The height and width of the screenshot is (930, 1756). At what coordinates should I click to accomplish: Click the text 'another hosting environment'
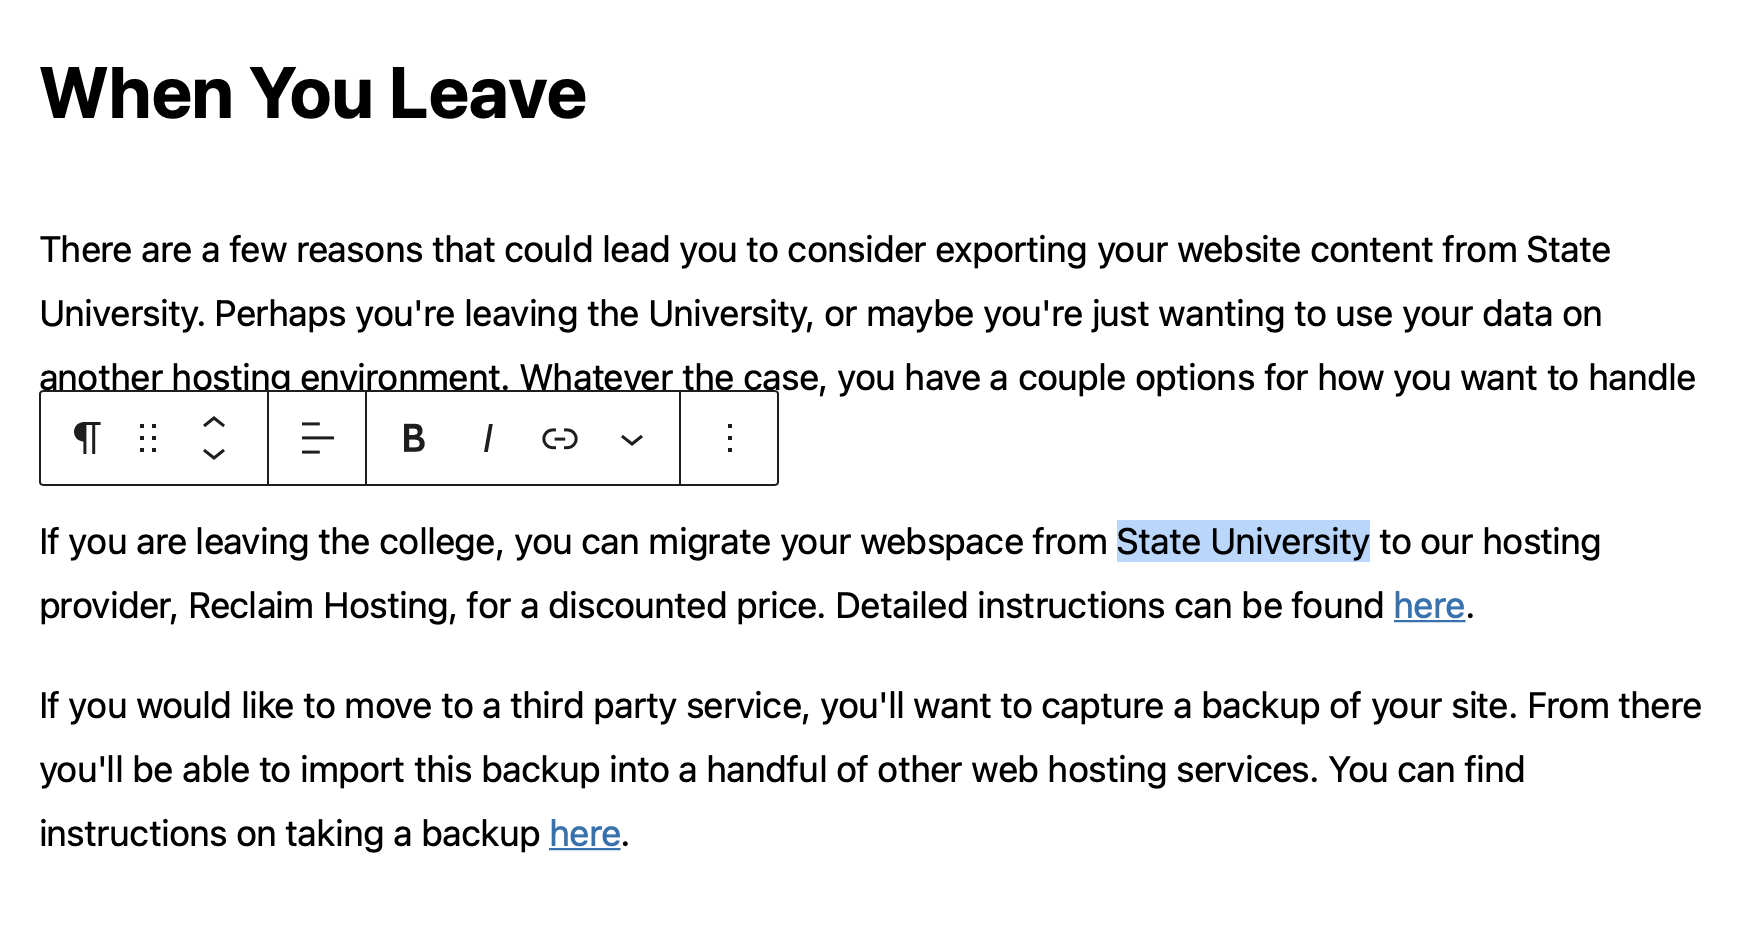point(270,378)
